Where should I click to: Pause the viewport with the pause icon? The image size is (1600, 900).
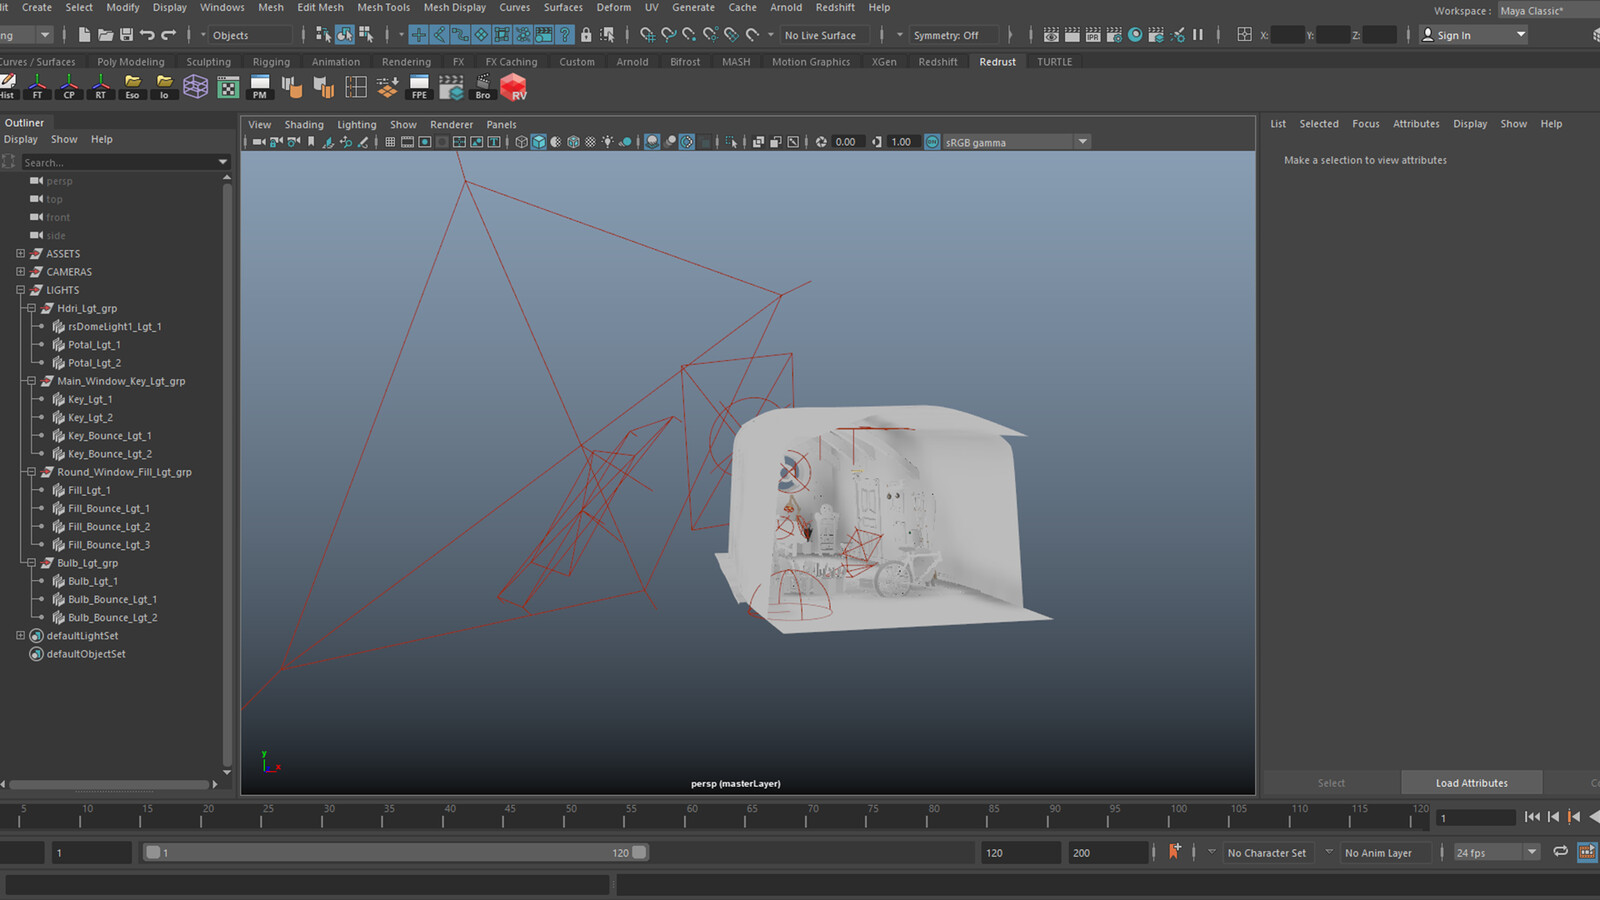pyautogui.click(x=1198, y=35)
